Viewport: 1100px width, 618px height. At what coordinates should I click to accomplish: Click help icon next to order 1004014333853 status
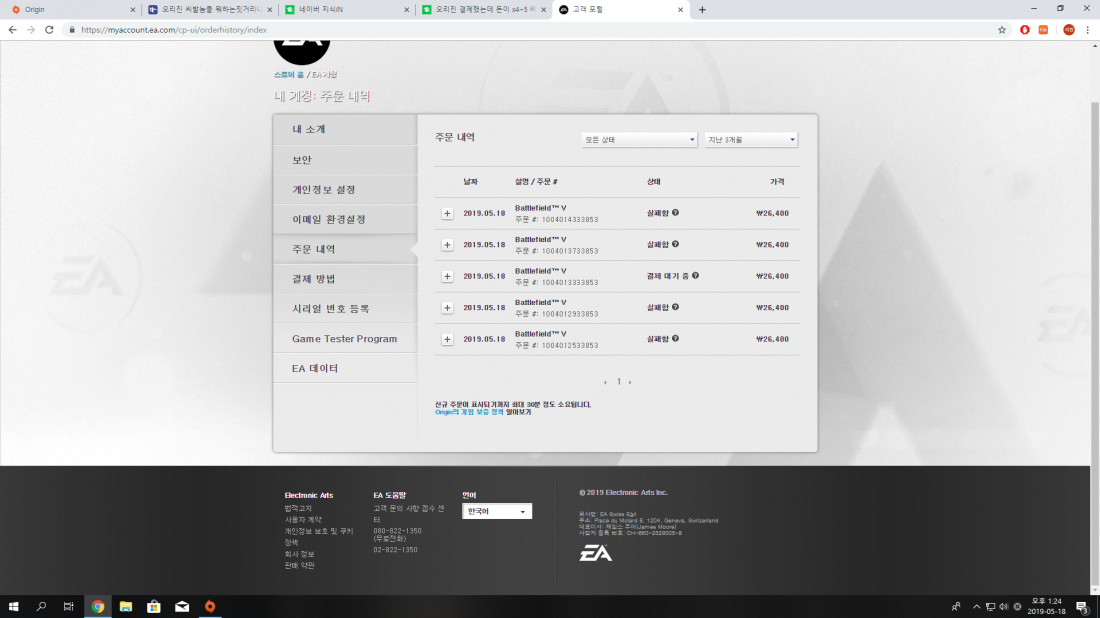coord(676,213)
